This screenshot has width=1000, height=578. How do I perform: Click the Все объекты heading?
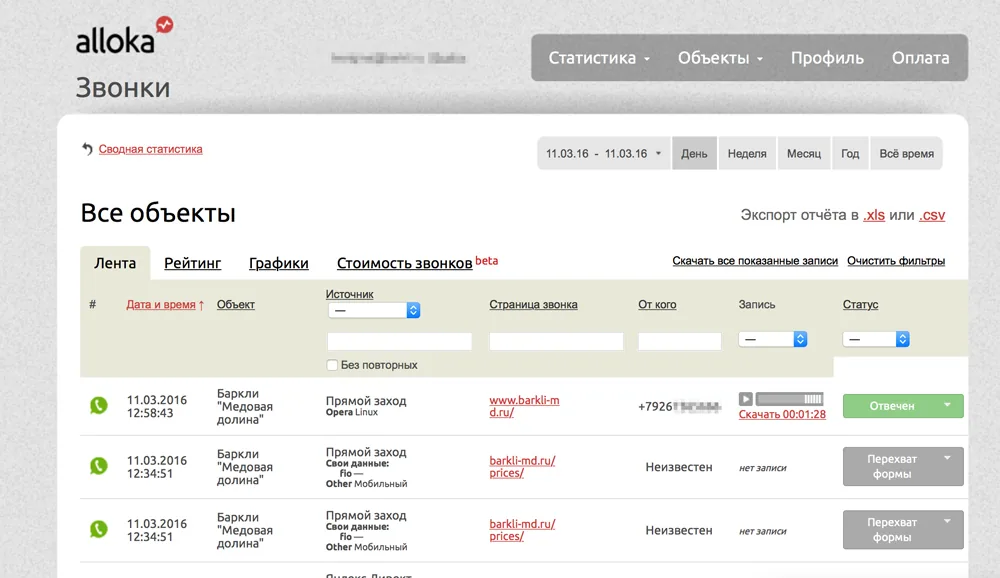coord(158,213)
